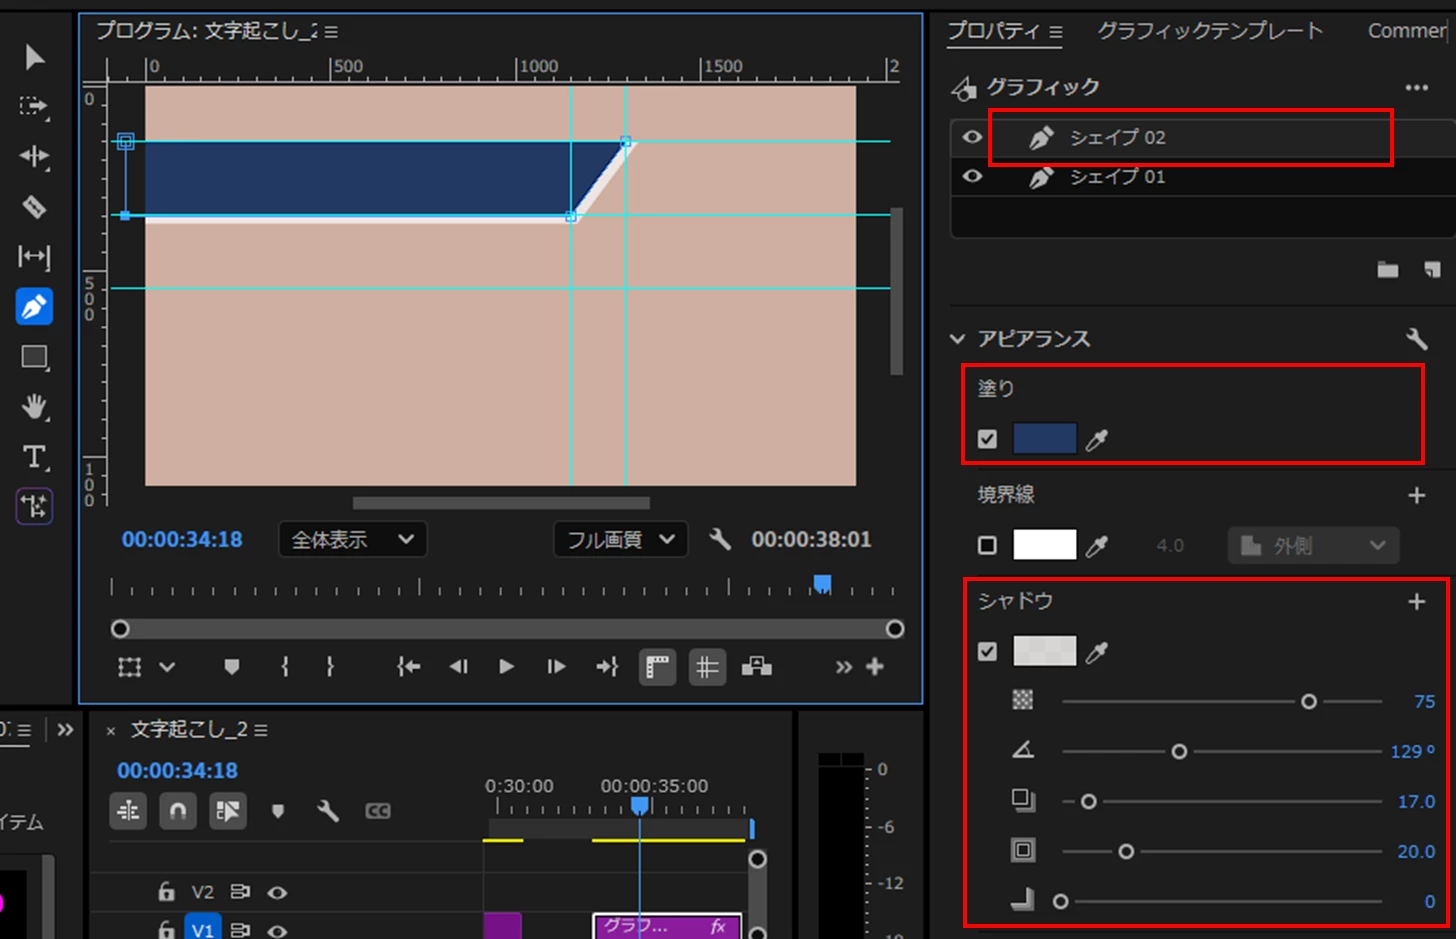Open safe margins dropdown arrow
The image size is (1456, 939).
tap(167, 667)
